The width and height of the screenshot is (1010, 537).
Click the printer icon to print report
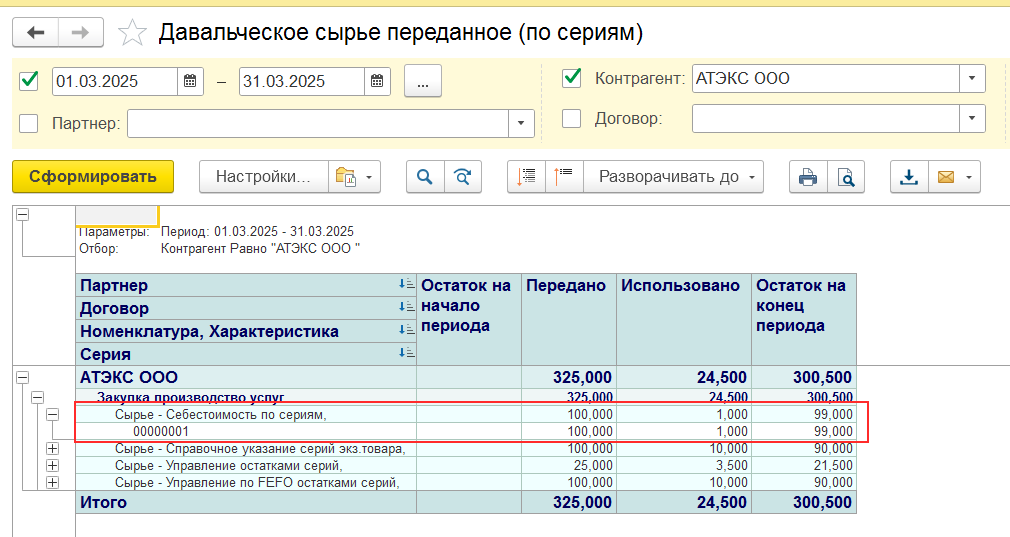pyautogui.click(x=807, y=177)
